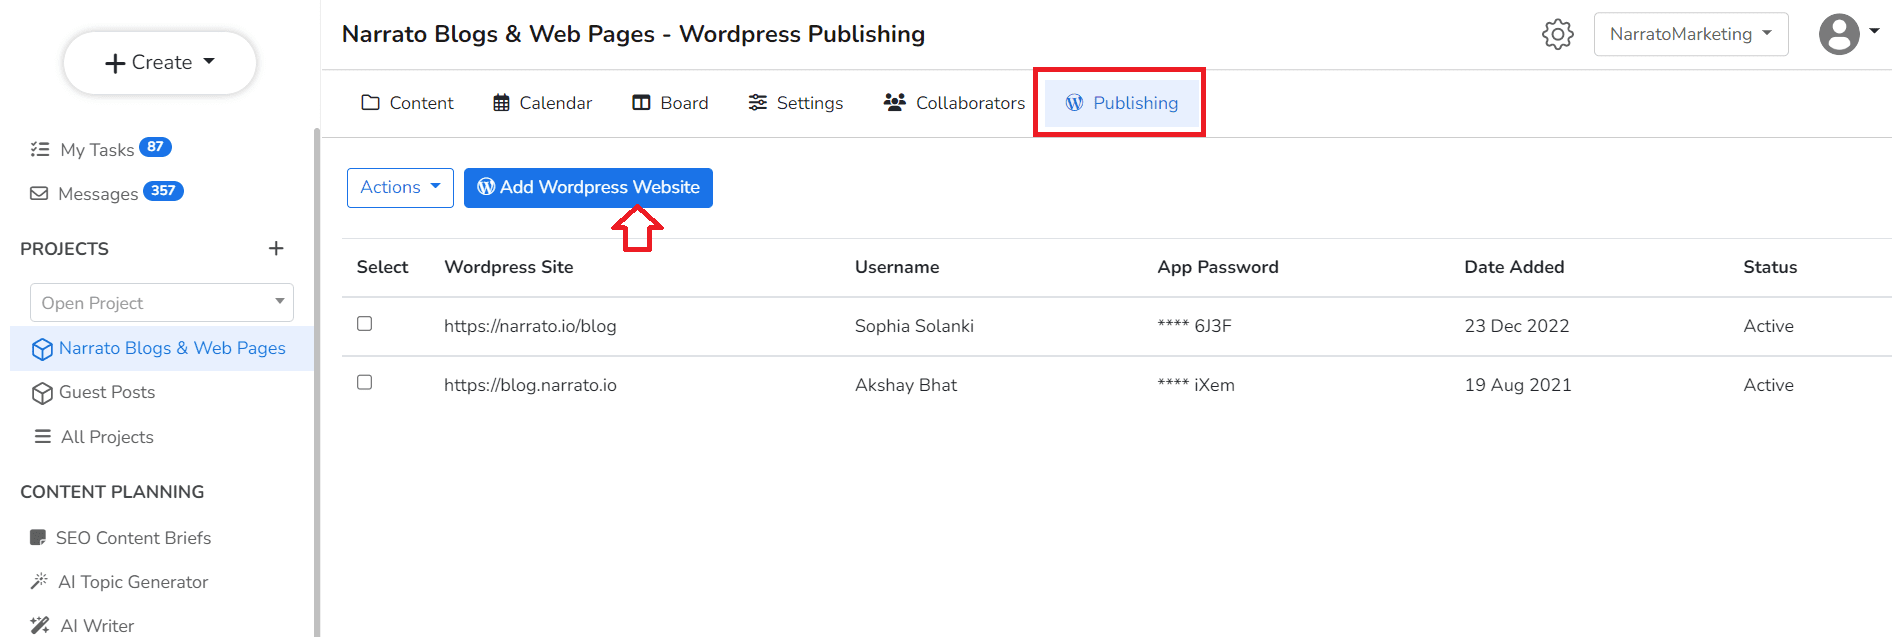Screen dimensions: 1892x637
Task: Click the 357 badge on Messages
Action: click(x=163, y=191)
